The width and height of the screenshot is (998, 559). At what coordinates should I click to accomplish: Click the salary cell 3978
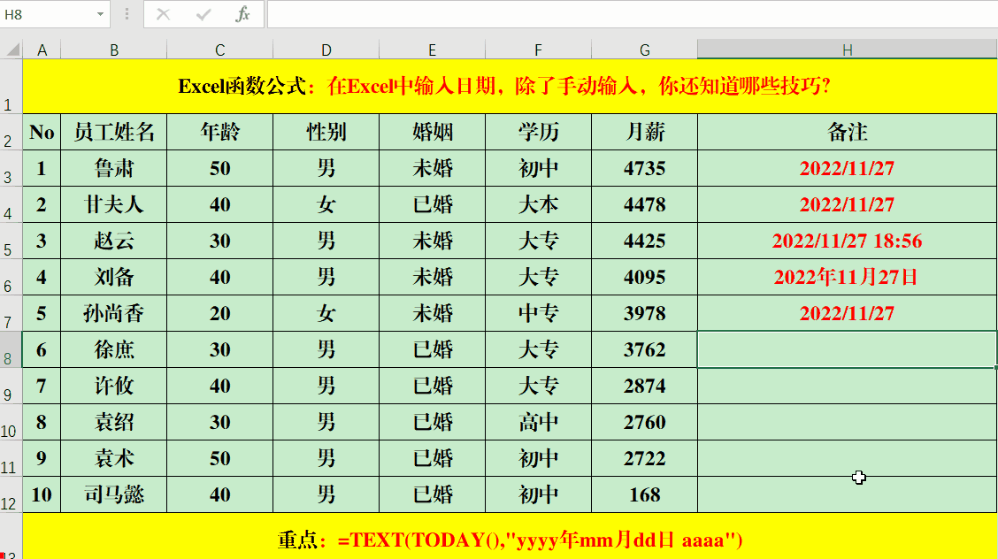click(x=645, y=313)
